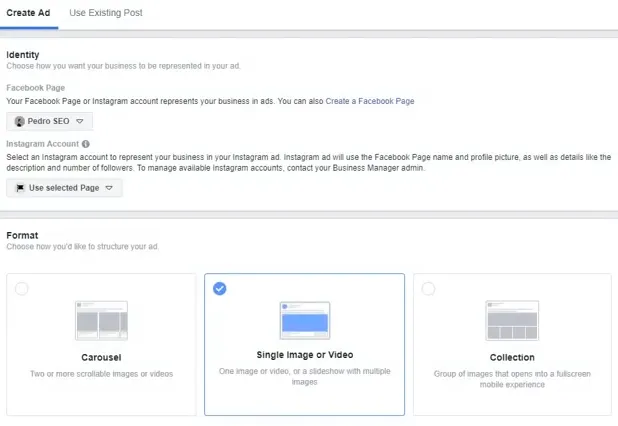Click 'One image or video, or a slideshow' description
This screenshot has height=426, width=618.
tap(305, 376)
